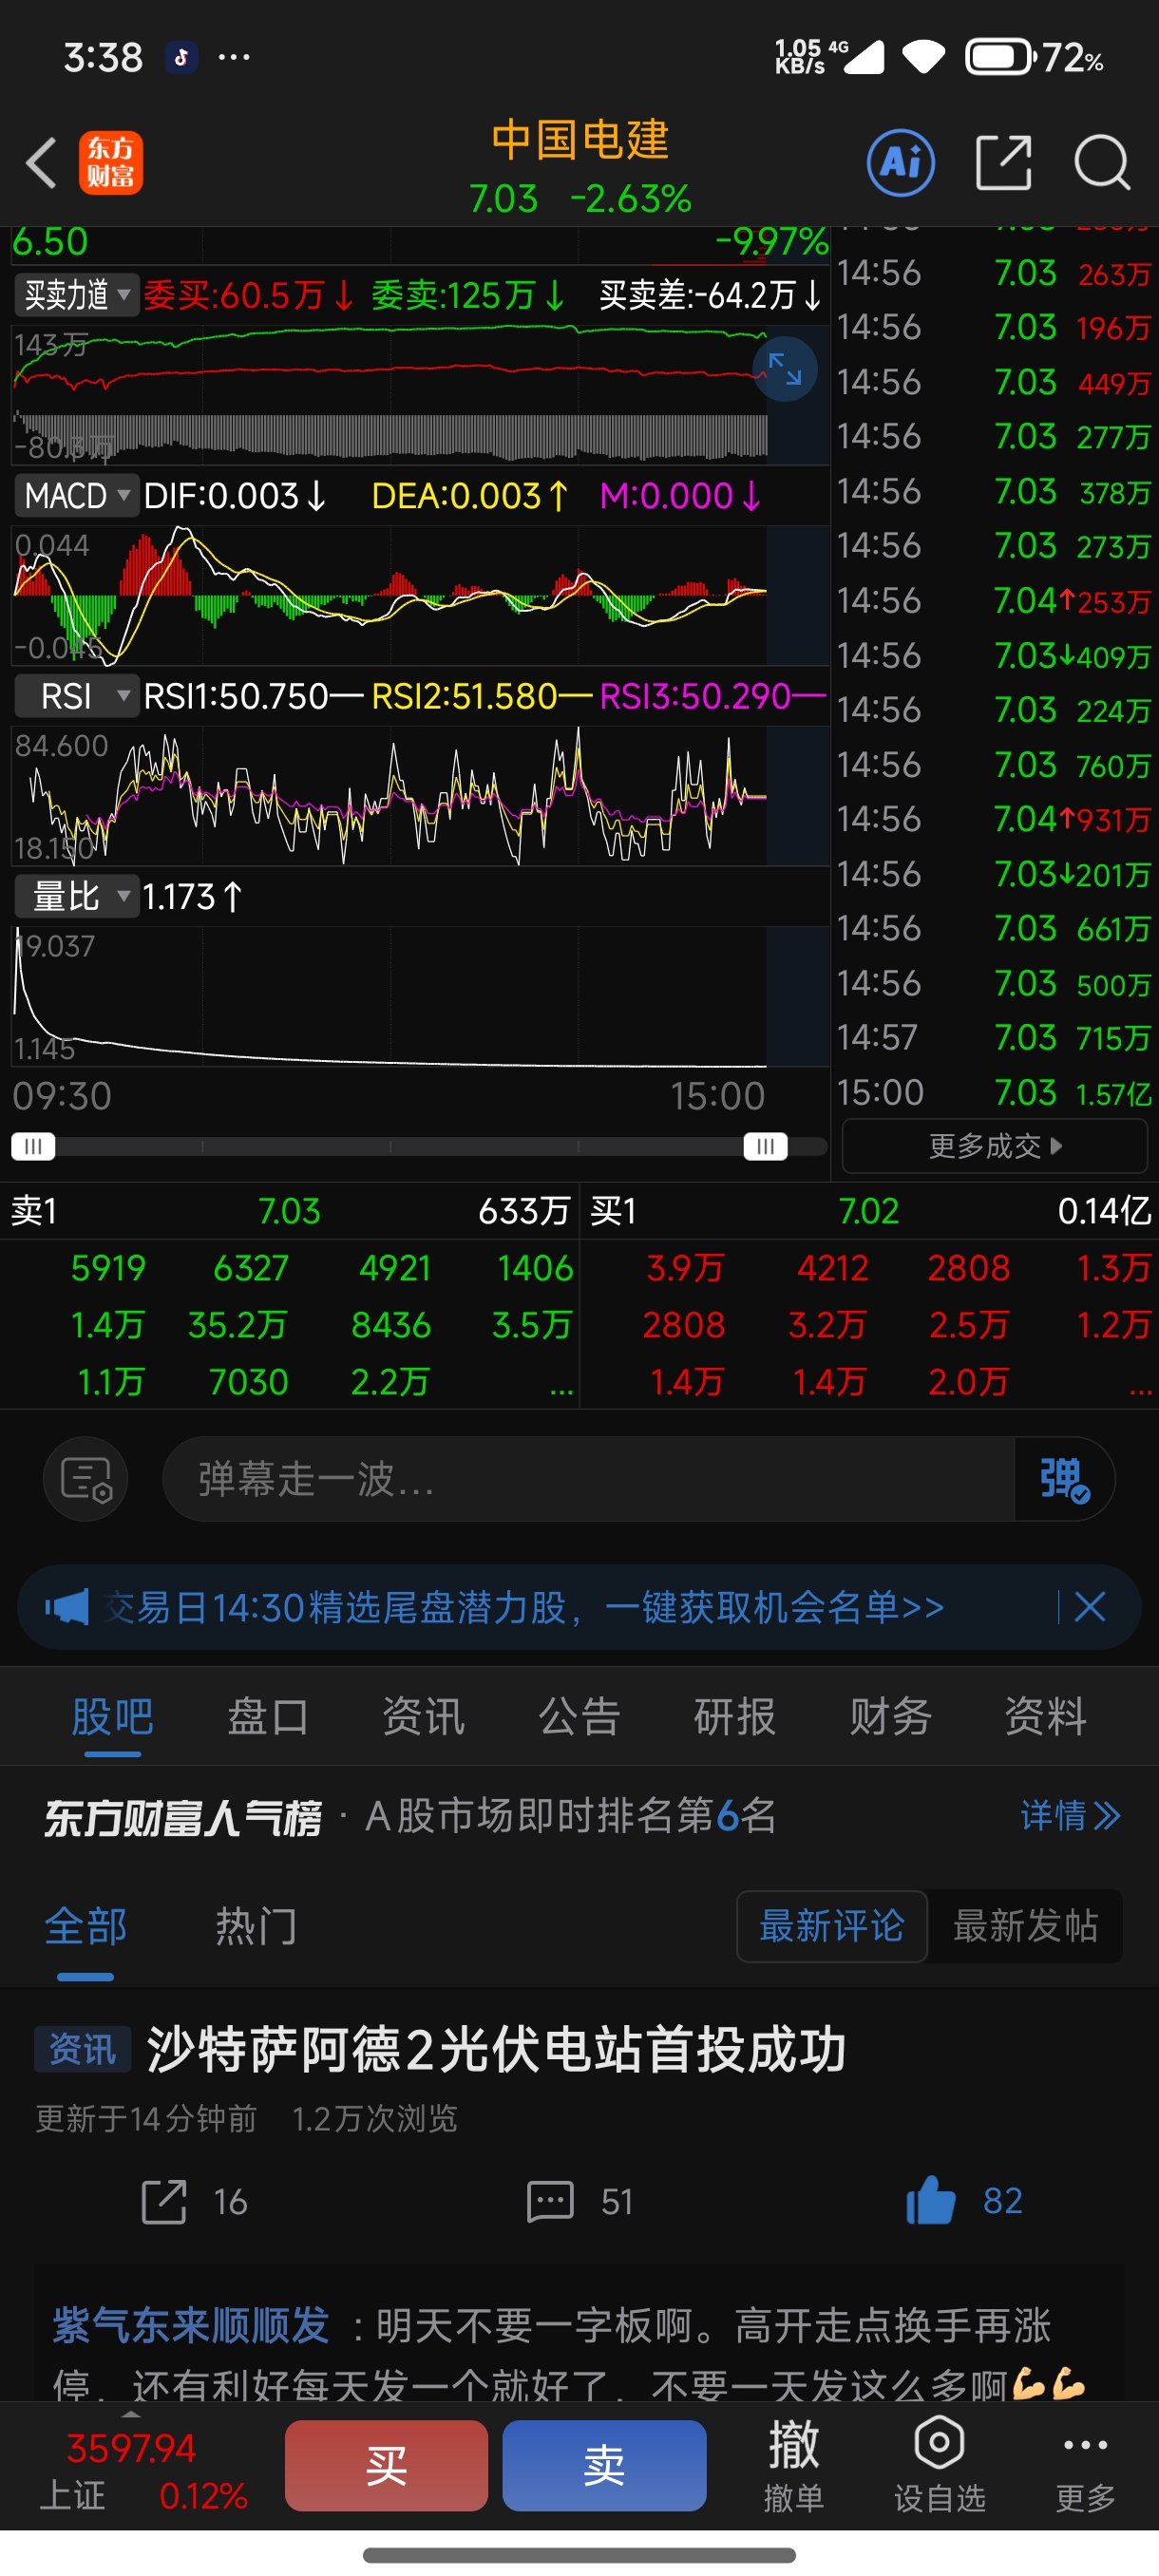
Task: Tap the back arrow icon
Action: click(x=41, y=162)
